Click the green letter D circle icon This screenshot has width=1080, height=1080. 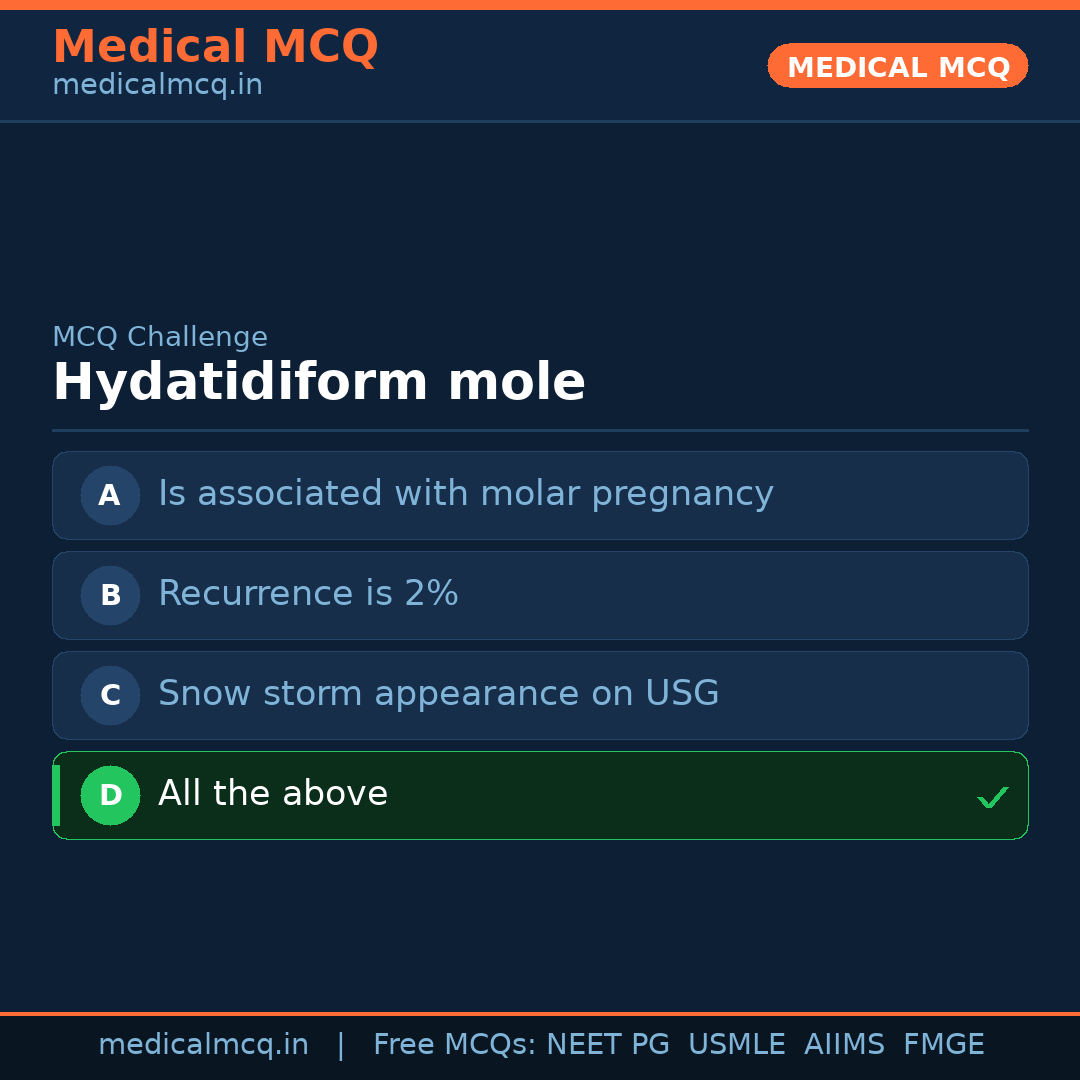click(x=110, y=795)
